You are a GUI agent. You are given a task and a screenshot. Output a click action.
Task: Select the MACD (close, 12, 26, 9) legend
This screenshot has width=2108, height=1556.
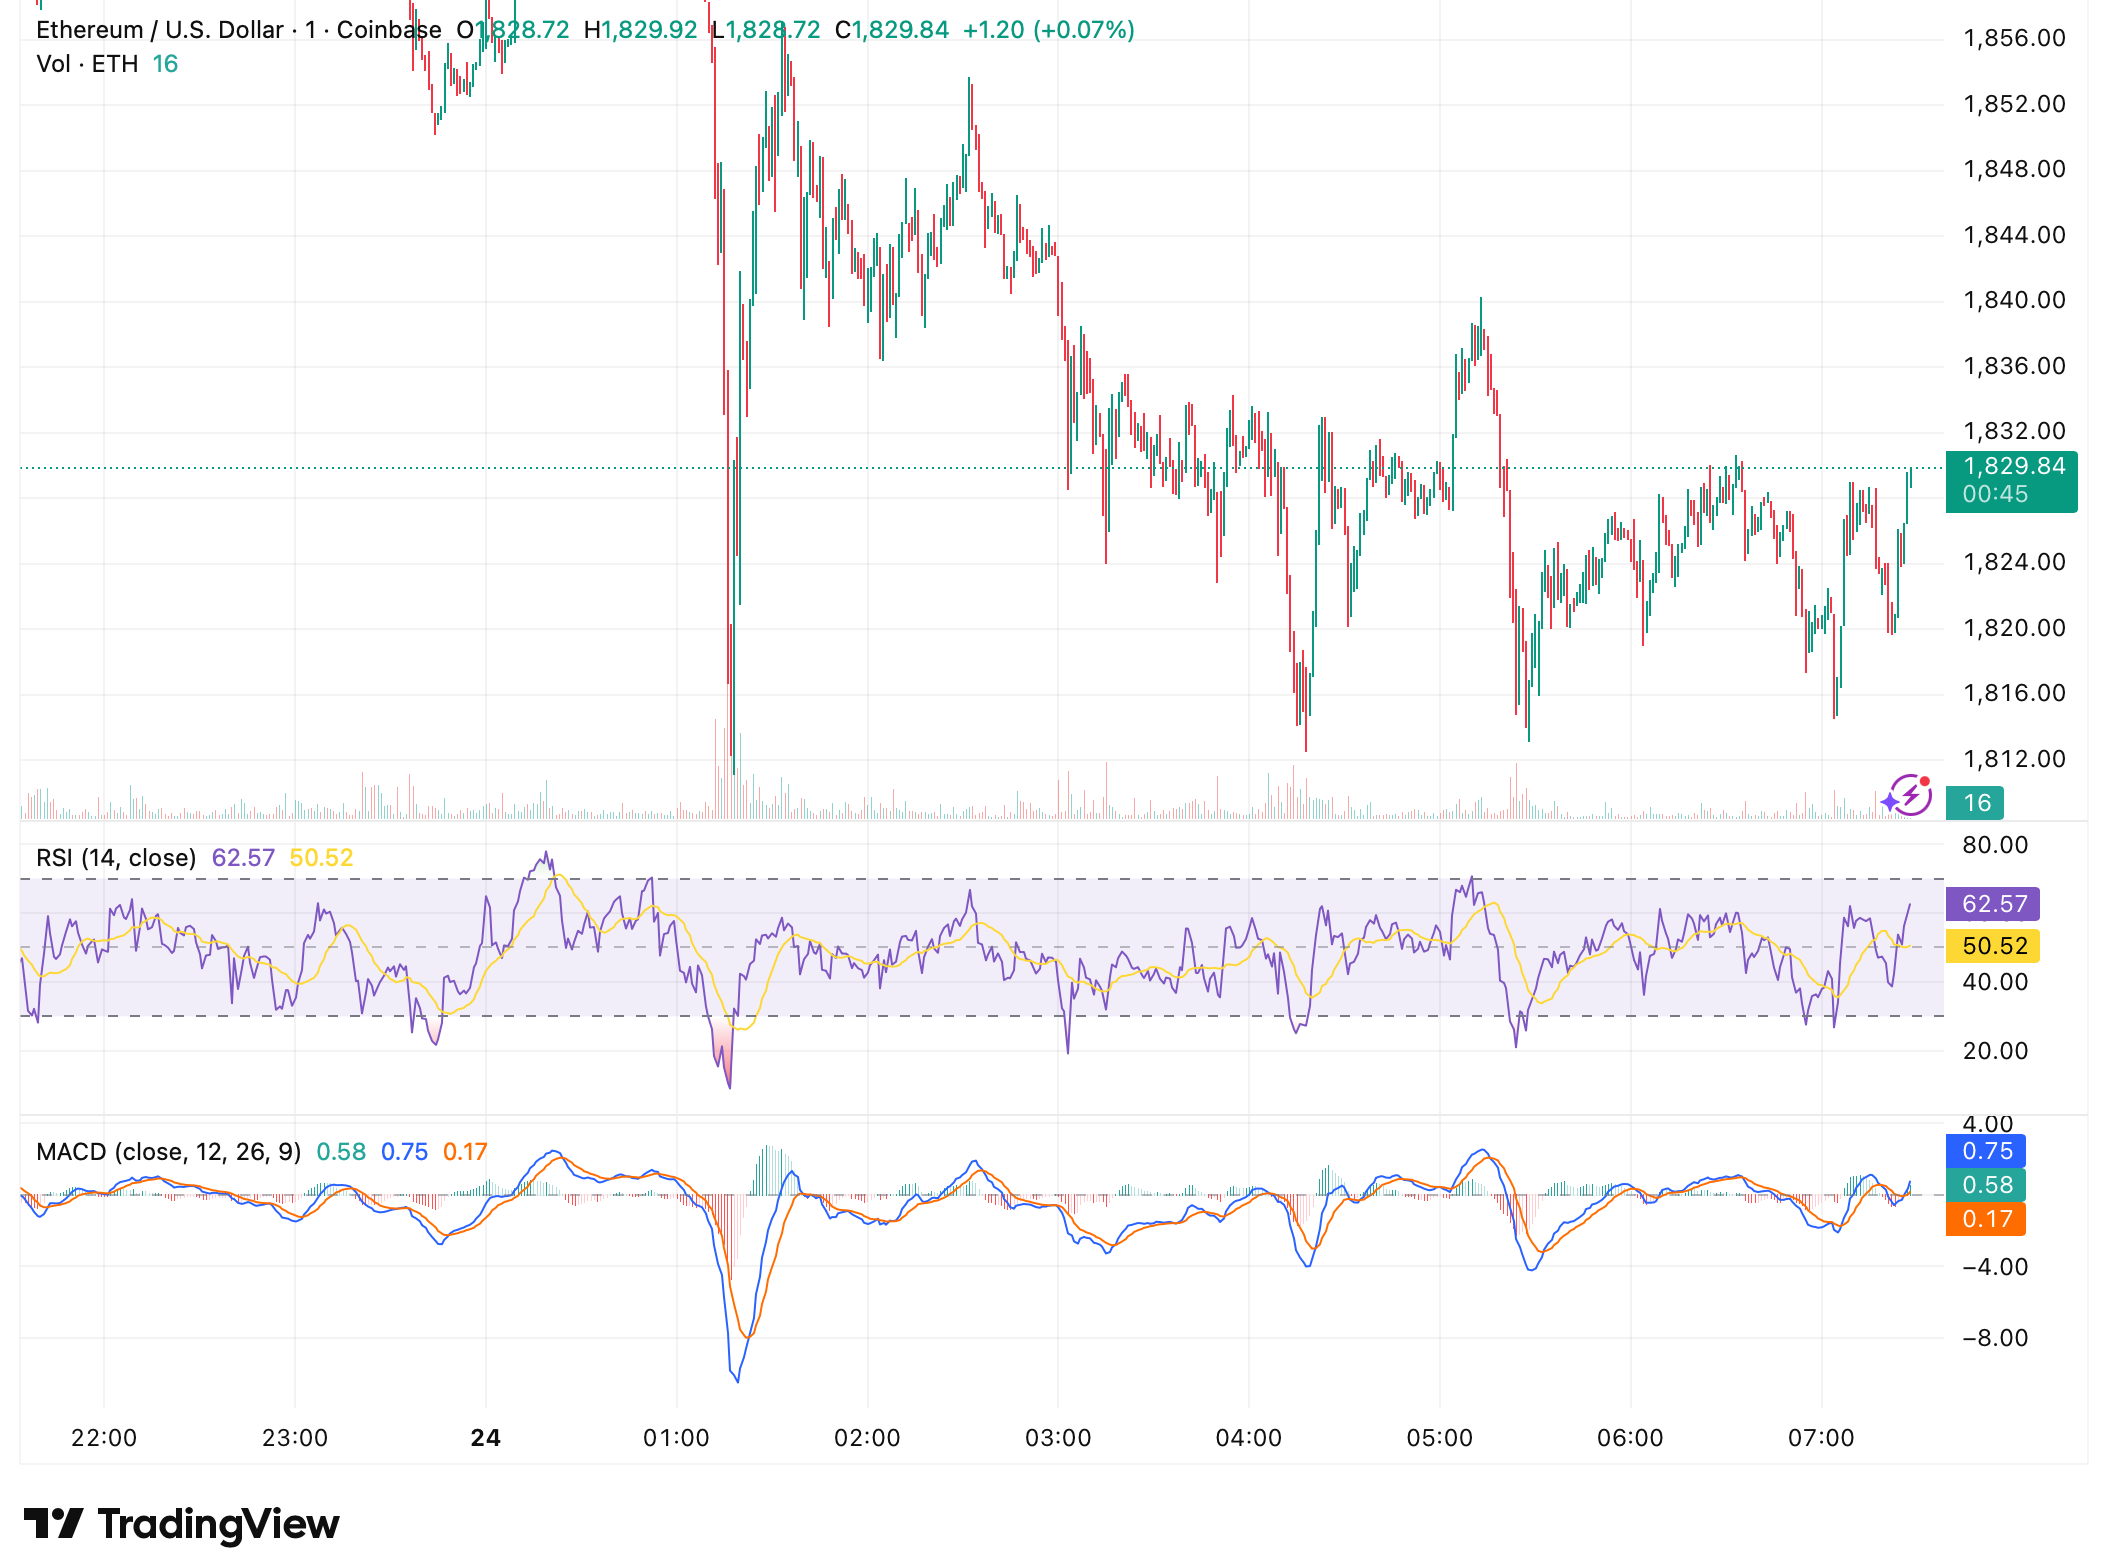pos(170,1151)
